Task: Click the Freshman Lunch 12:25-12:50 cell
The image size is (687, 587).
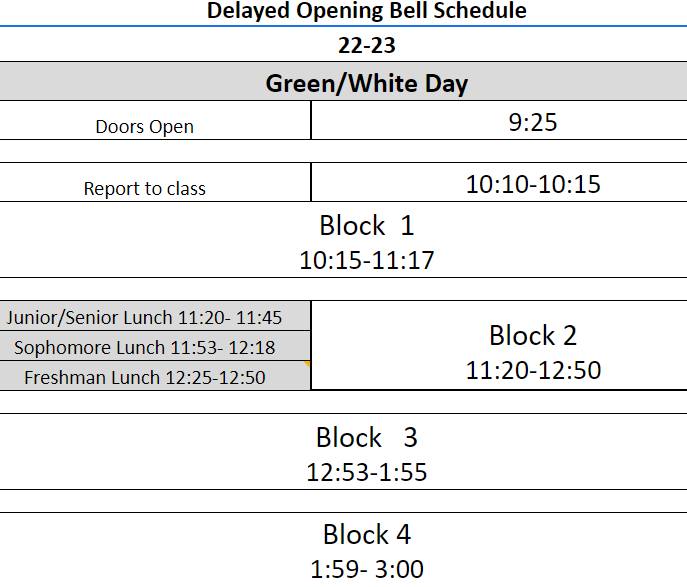Action: coord(155,376)
